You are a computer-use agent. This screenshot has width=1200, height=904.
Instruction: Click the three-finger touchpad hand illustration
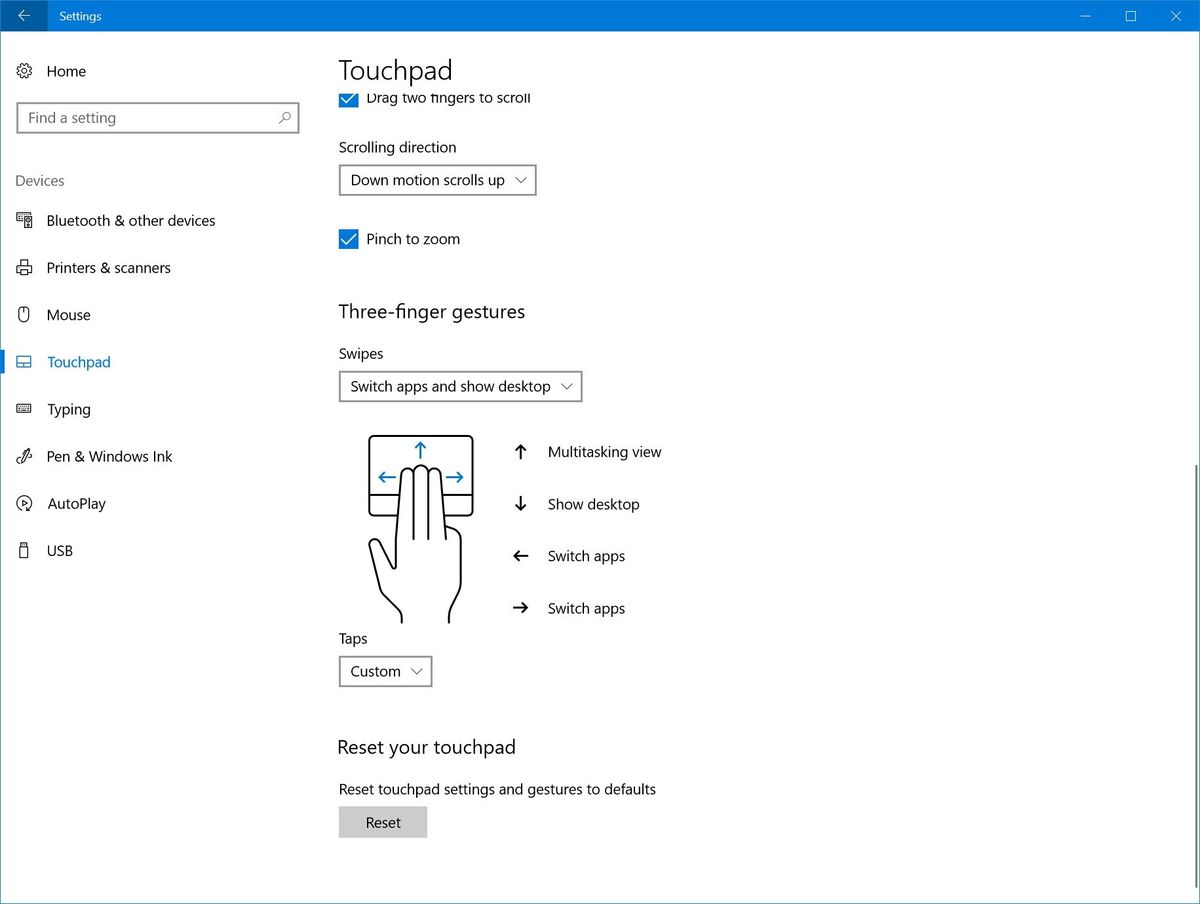click(420, 528)
